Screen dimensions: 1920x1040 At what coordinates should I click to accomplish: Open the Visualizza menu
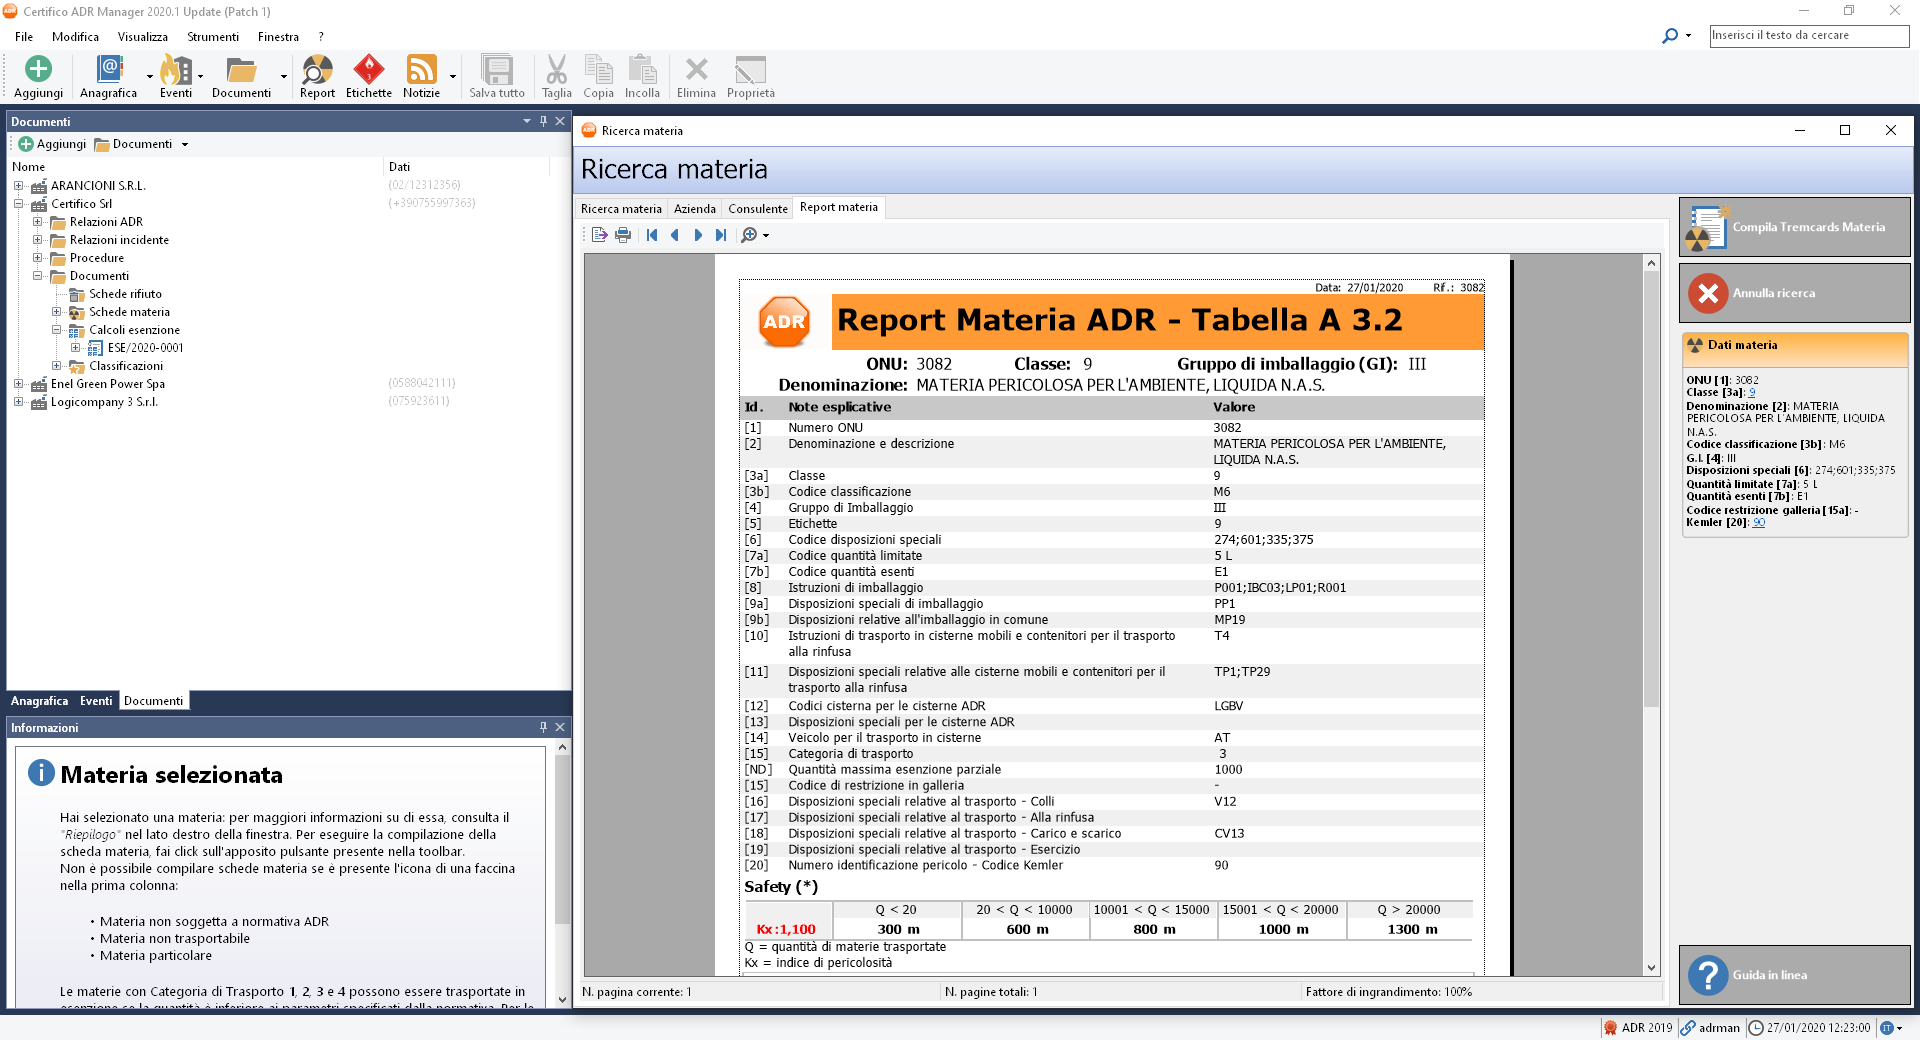pyautogui.click(x=143, y=37)
